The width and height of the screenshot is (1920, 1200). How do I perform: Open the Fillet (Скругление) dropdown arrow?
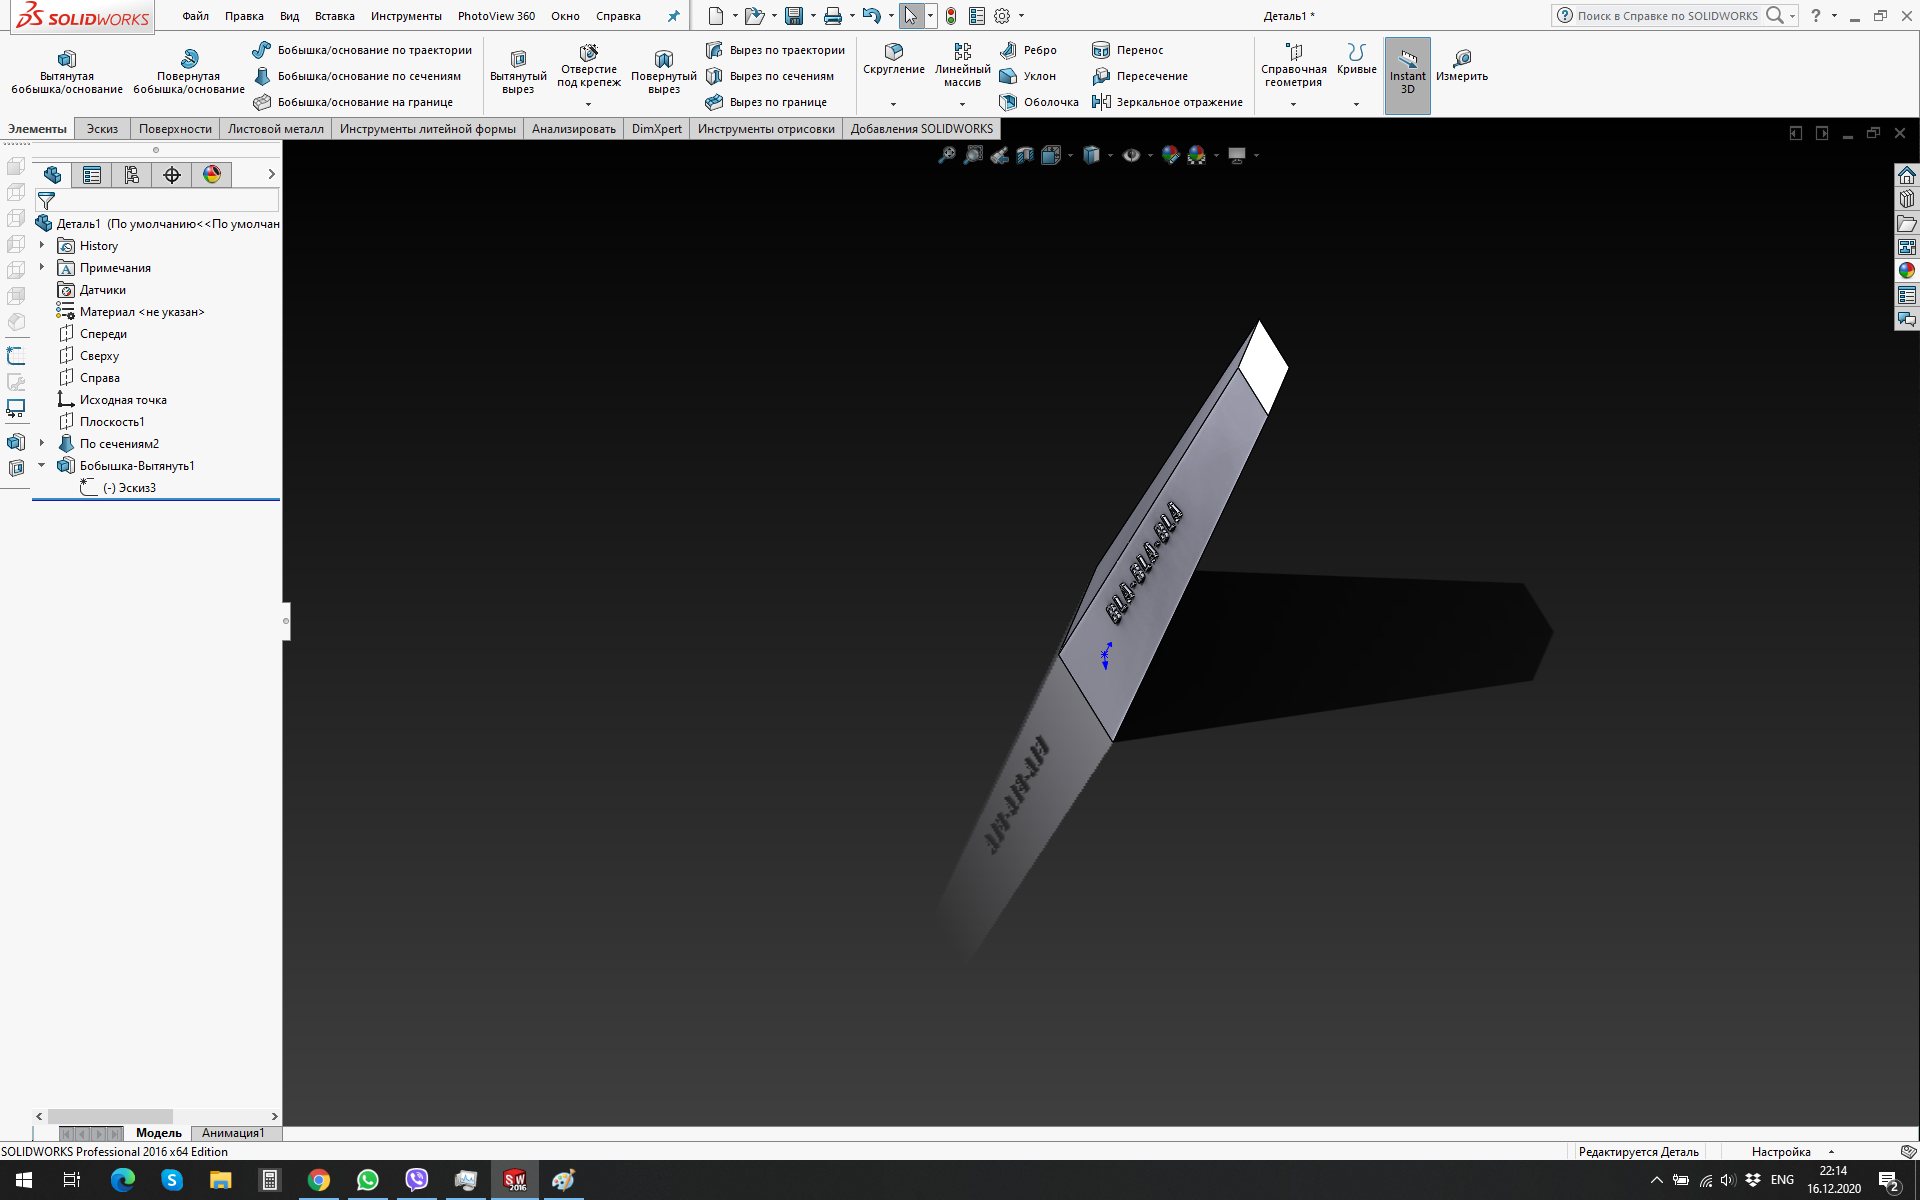[x=893, y=104]
